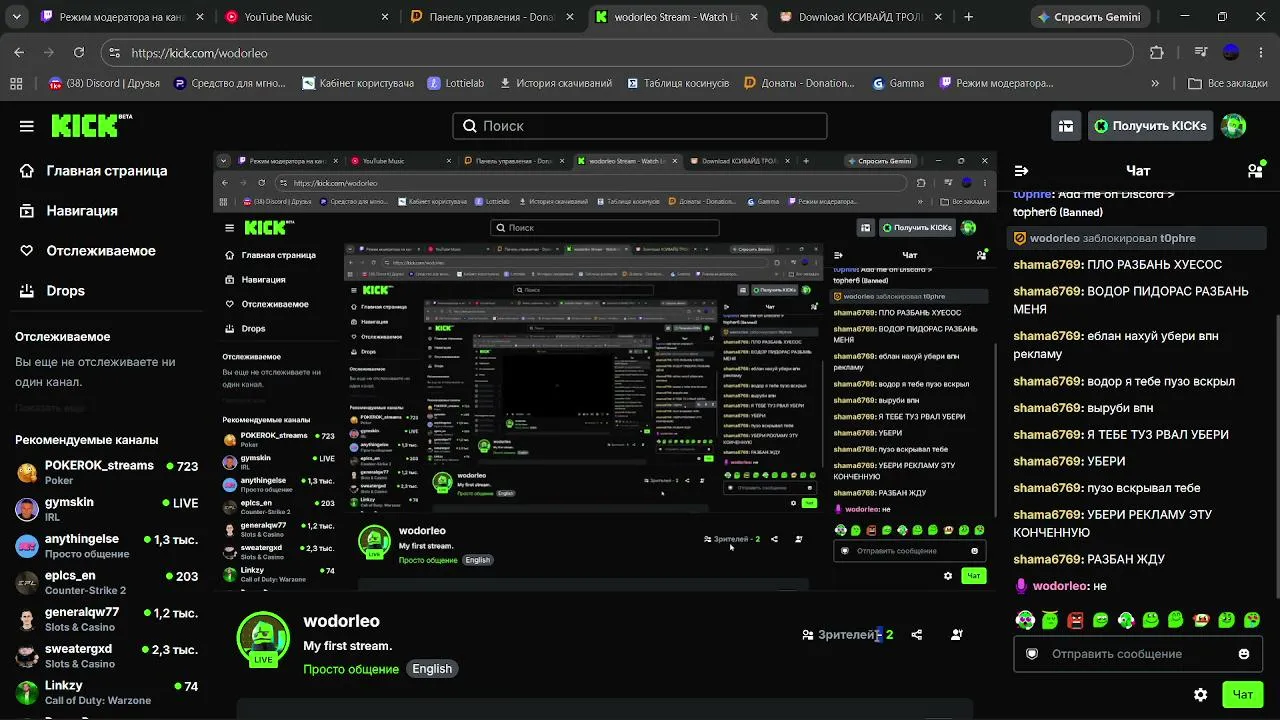Open the gymskin recommended channel
This screenshot has height=720, width=1280.
106,509
